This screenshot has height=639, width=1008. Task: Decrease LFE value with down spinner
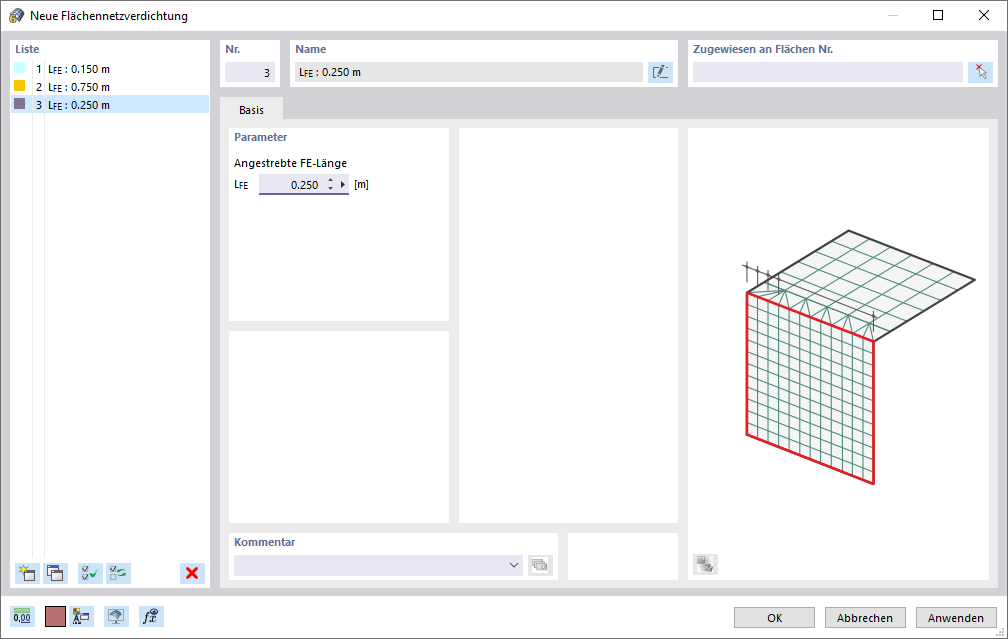click(330, 188)
